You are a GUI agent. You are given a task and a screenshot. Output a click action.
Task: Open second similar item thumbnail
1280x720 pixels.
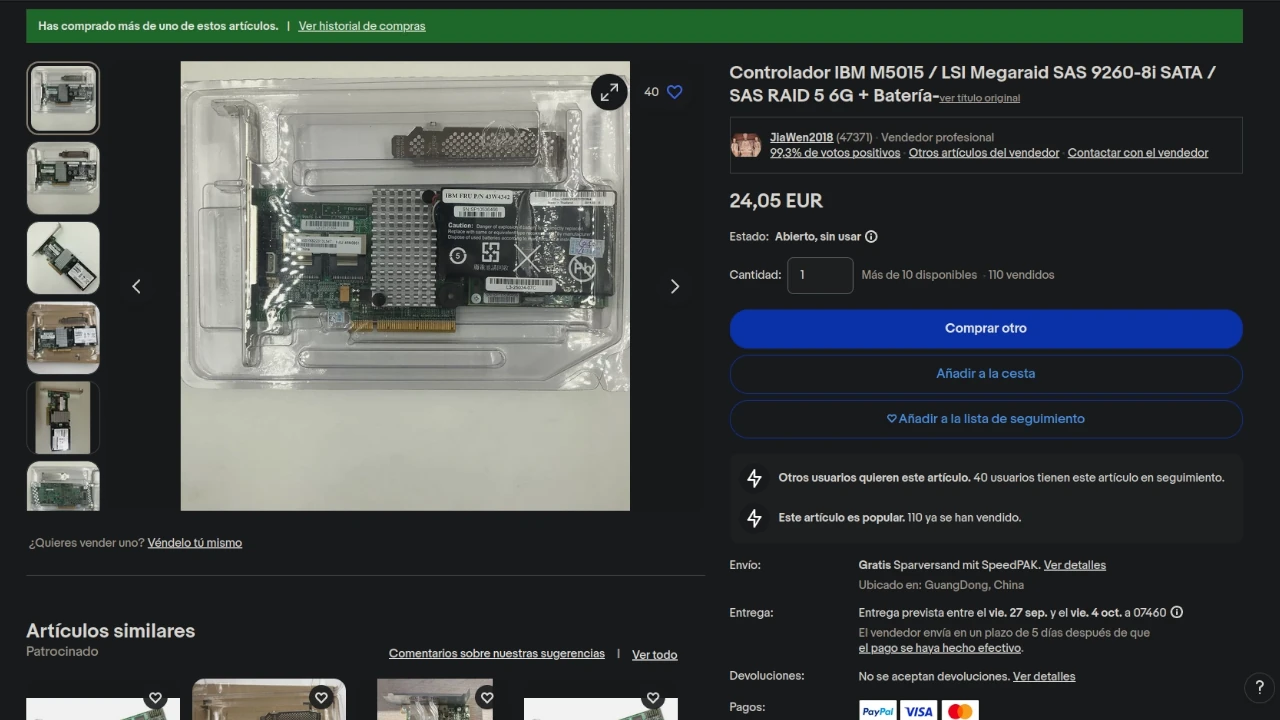click(269, 699)
